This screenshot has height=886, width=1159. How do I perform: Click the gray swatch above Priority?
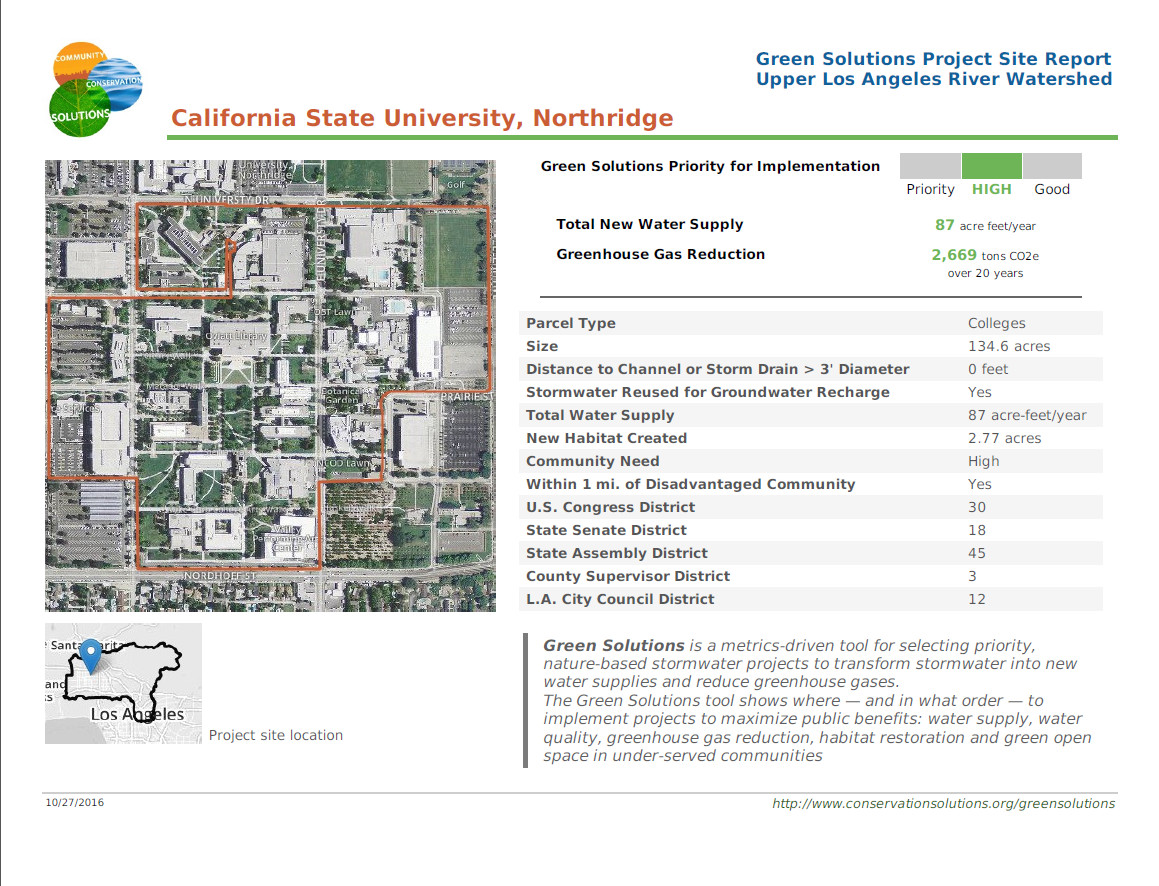pyautogui.click(x=930, y=166)
